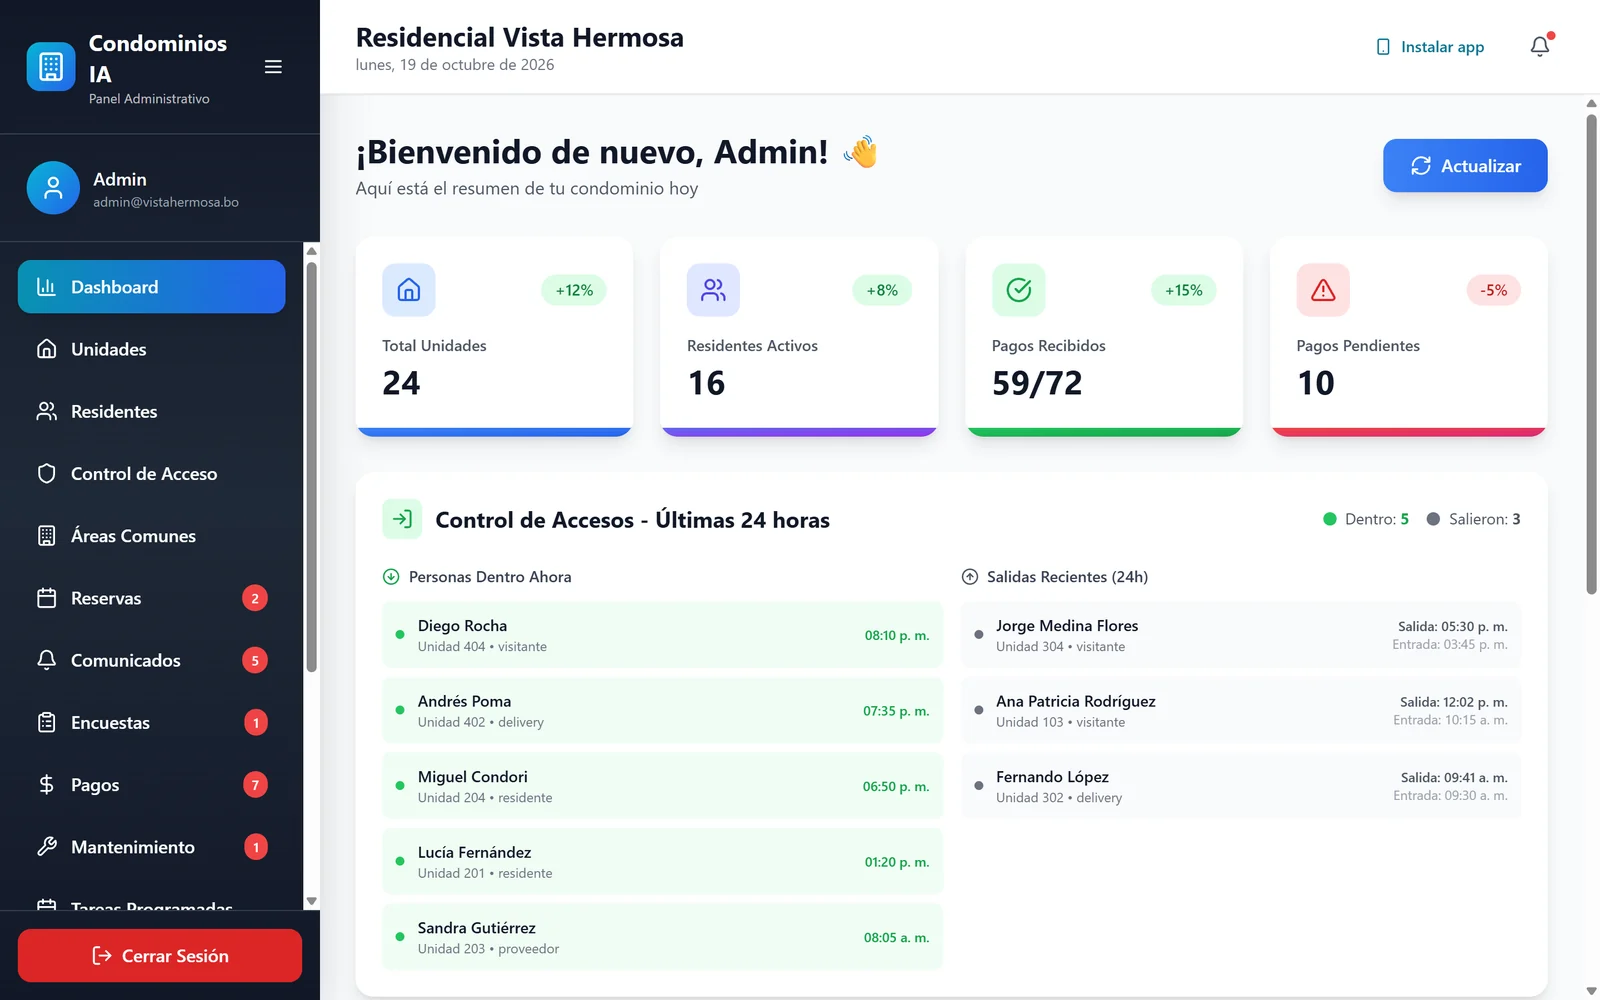This screenshot has height=1000, width=1600.
Task: Select Andrés Poma delivery row
Action: (662, 711)
